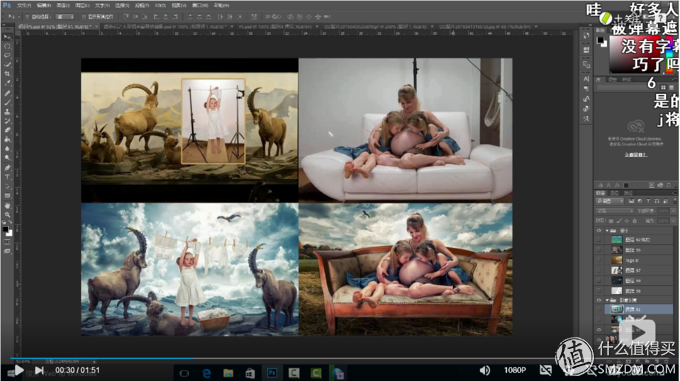Pick the Horizontal Type tool

7,177
